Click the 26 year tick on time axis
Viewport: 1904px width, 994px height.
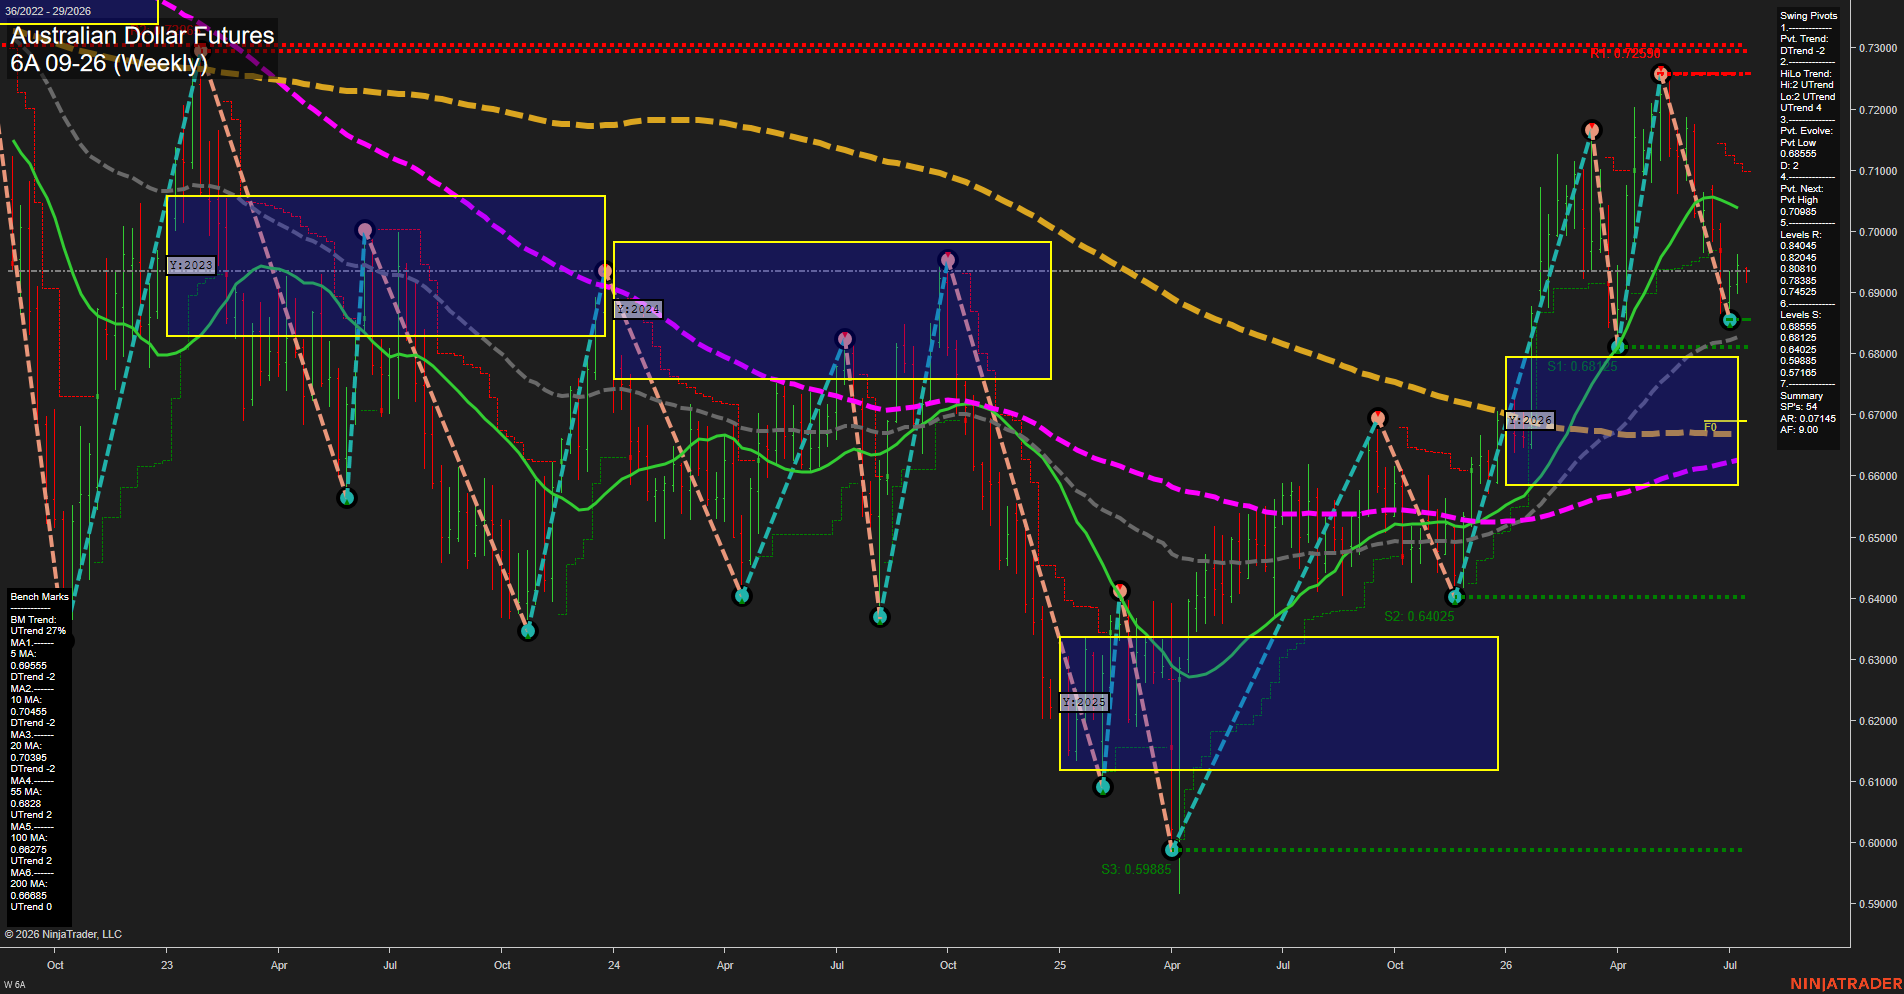point(1506,965)
